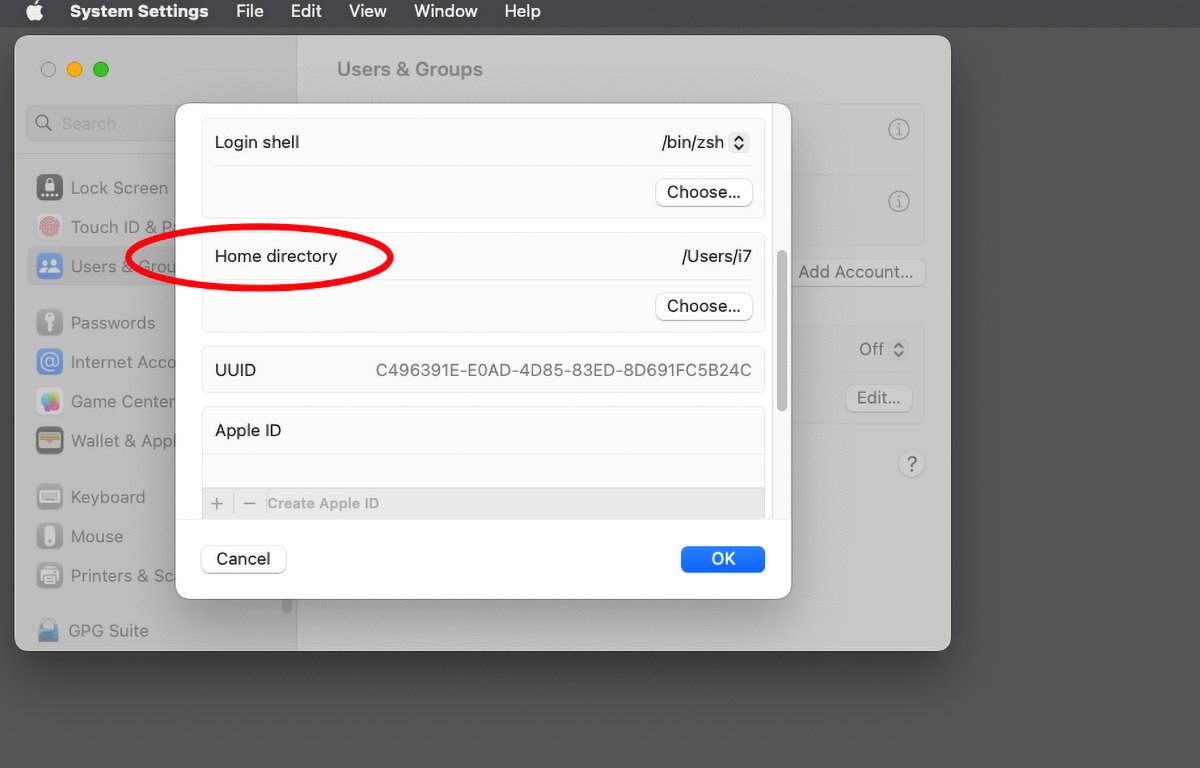The width and height of the screenshot is (1200, 768).
Task: Select Keyboard settings icon
Action: (50, 497)
